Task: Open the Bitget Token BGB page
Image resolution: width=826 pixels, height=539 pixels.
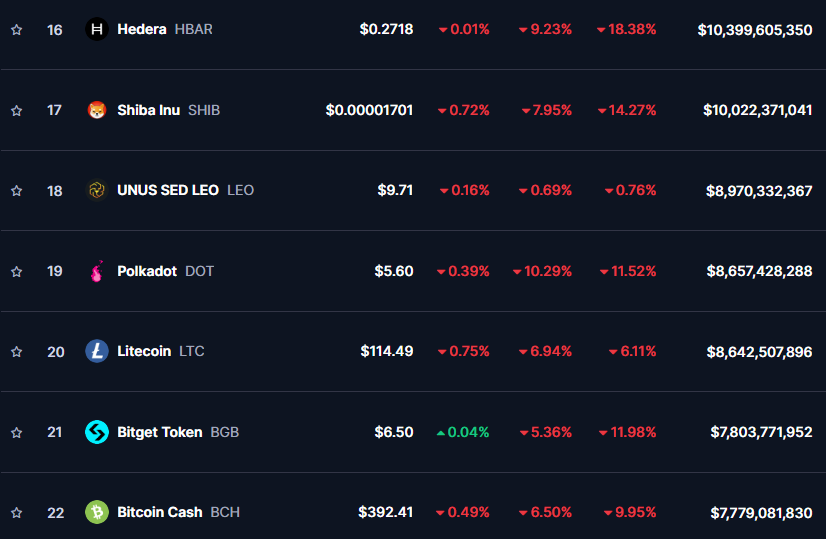Action: 160,432
